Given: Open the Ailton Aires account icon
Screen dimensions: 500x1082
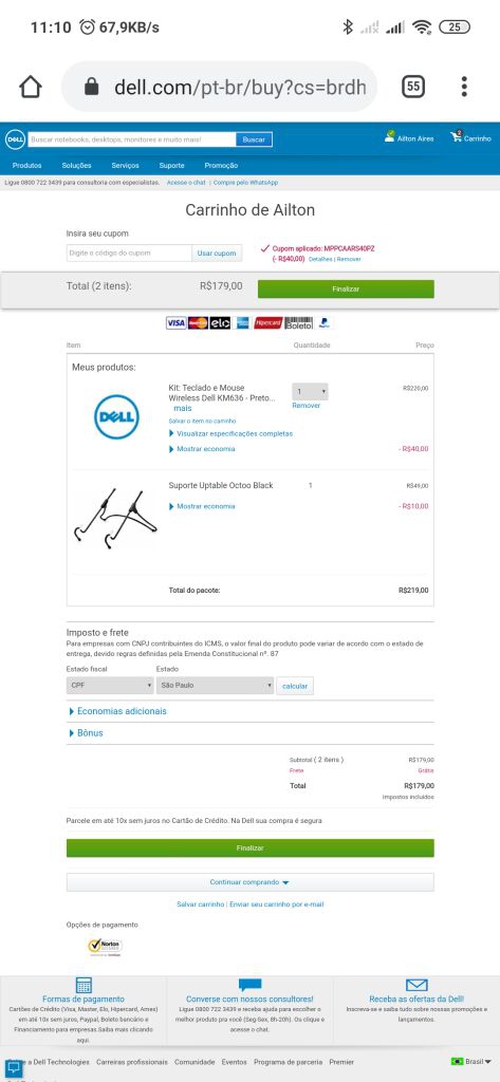Looking at the screenshot, I should [x=390, y=137].
